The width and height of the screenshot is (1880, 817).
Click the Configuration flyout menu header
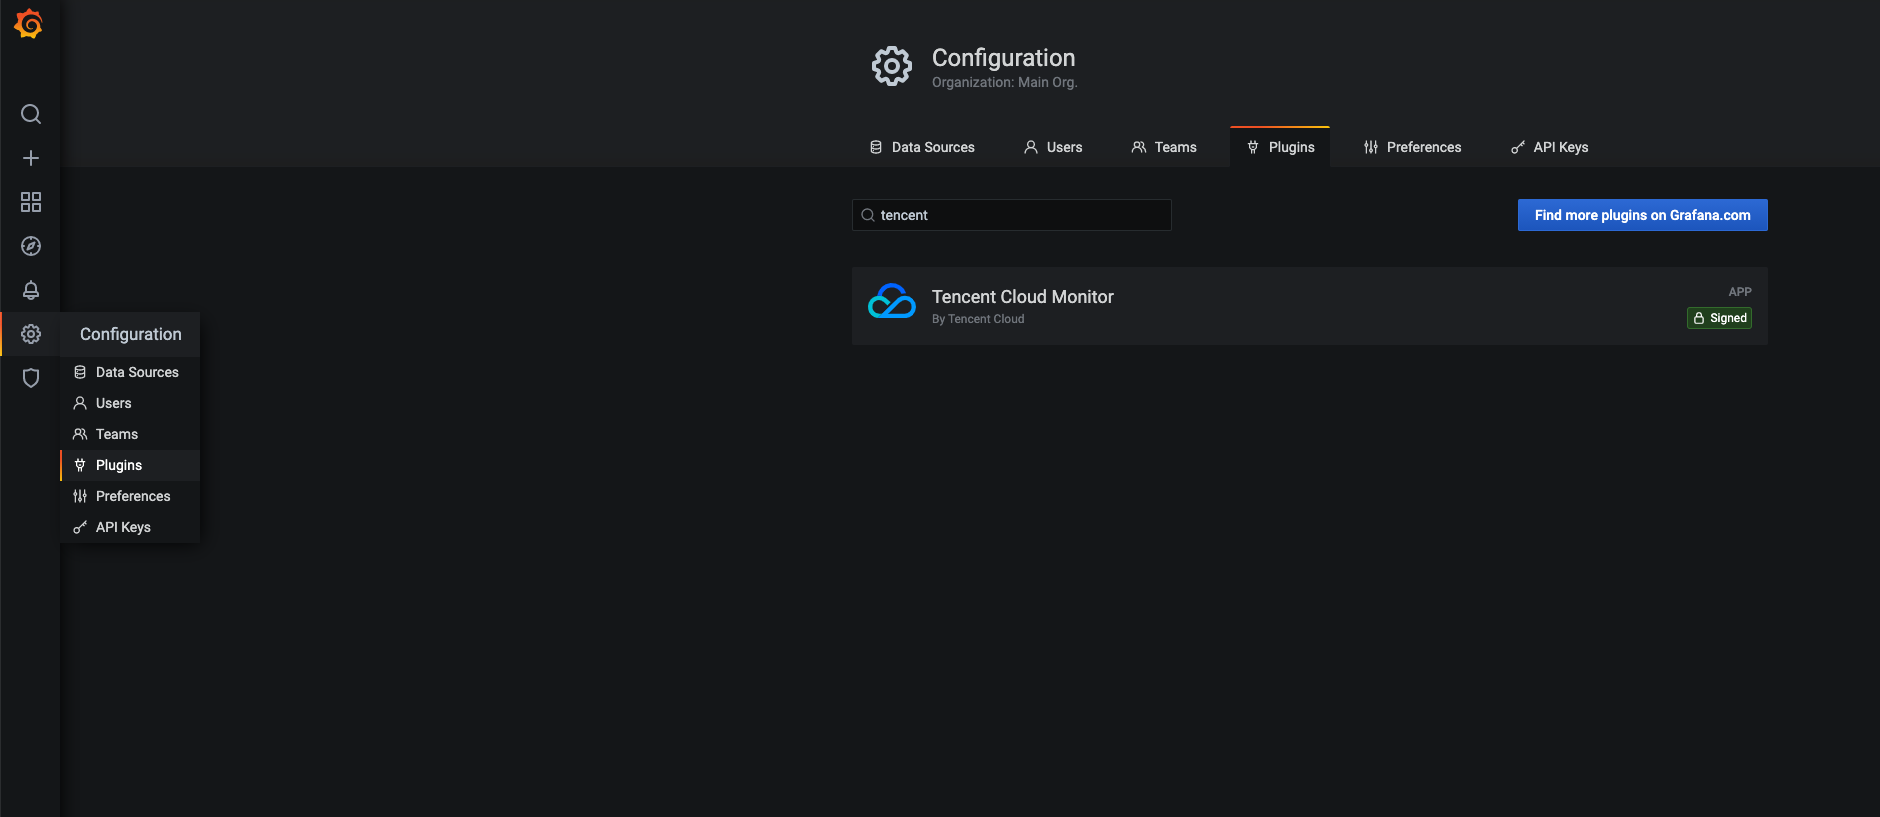coord(131,334)
